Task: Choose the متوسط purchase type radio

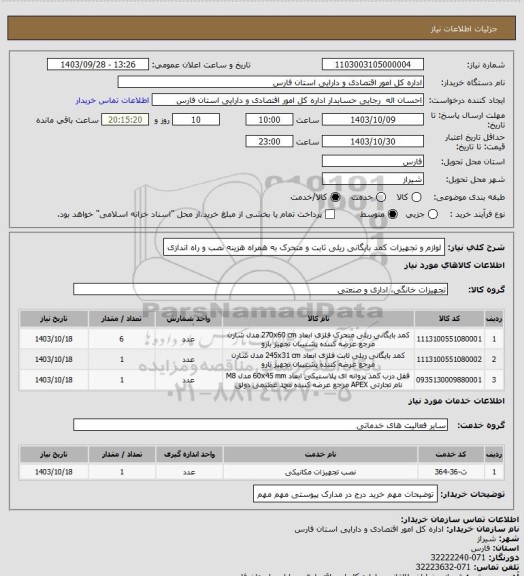Action: tap(393, 214)
